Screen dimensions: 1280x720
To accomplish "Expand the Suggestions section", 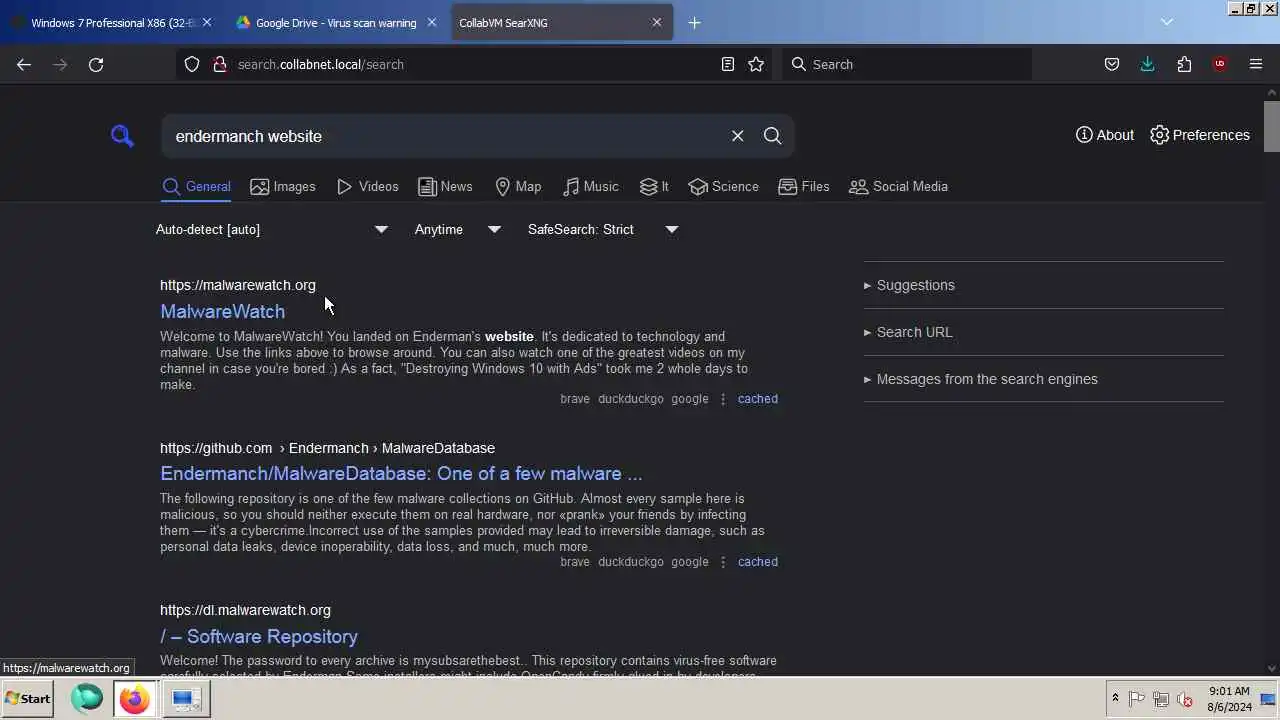I will 909,285.
